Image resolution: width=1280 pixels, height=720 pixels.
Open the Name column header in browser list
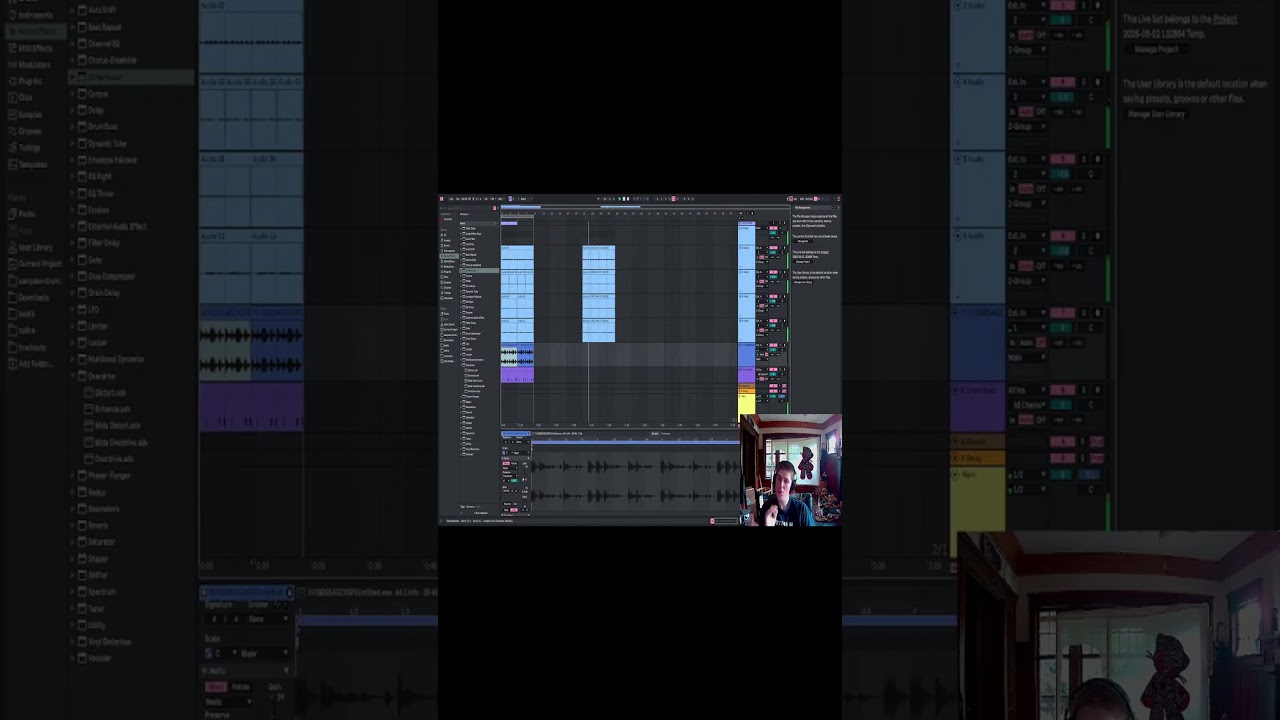479,223
